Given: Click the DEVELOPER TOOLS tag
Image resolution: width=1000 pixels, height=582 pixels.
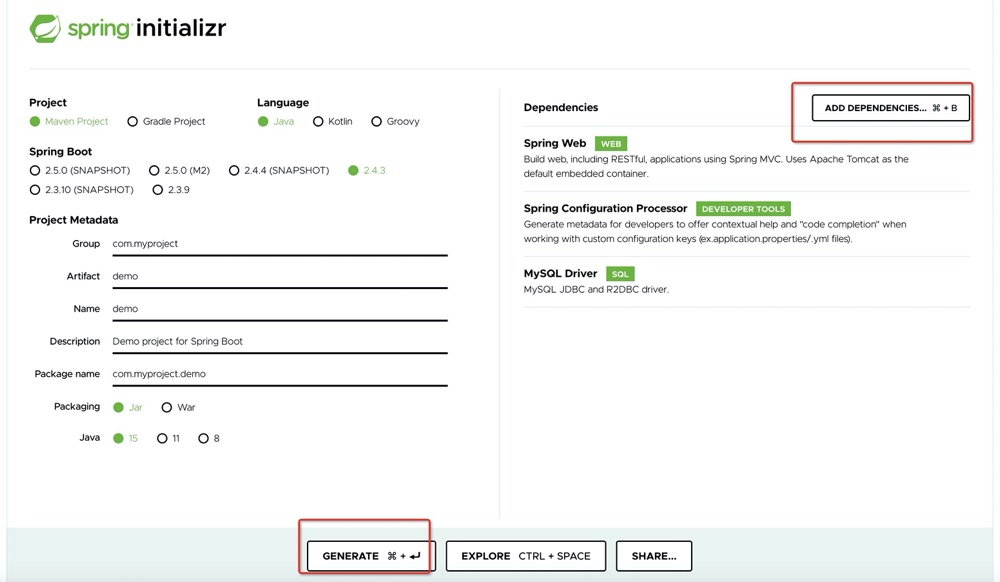Looking at the screenshot, I should (x=743, y=208).
